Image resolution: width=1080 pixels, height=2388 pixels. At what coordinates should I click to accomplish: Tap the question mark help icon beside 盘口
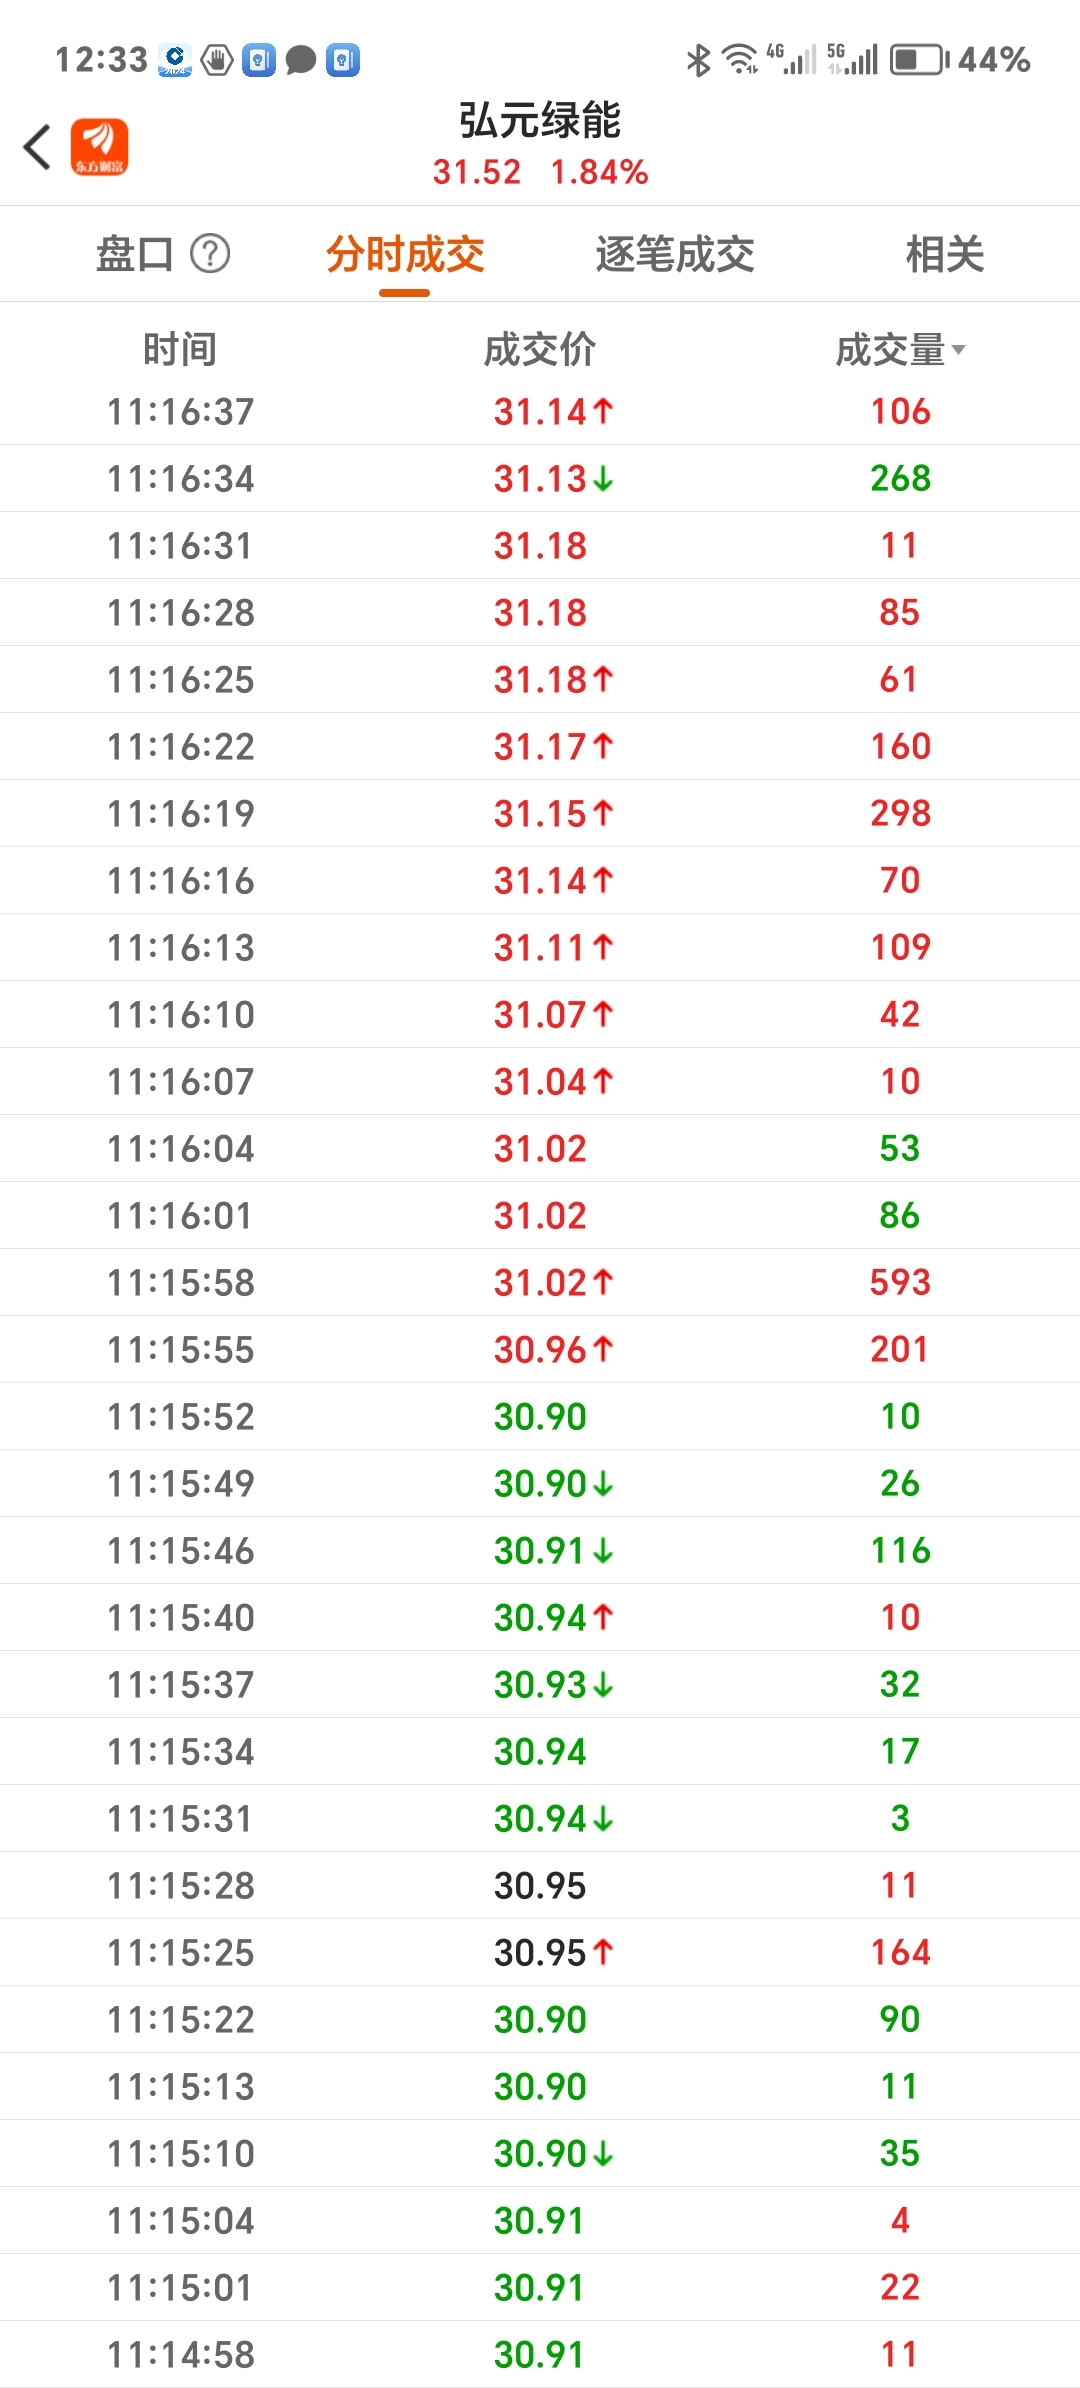pyautogui.click(x=210, y=254)
